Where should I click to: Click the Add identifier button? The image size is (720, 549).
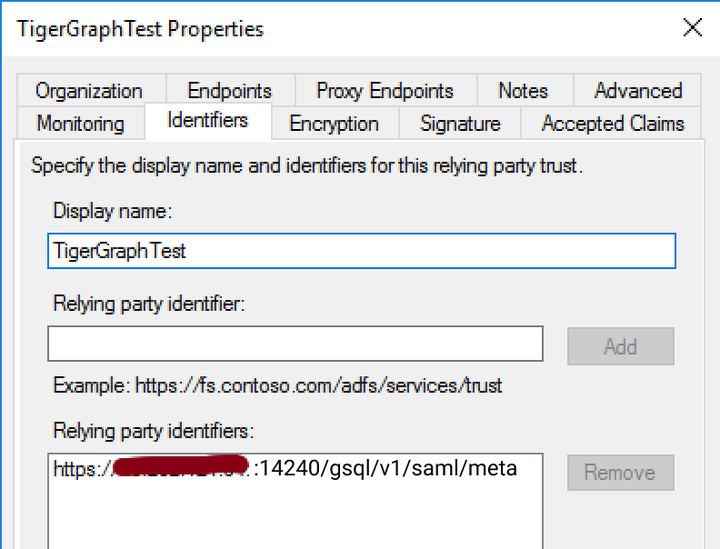click(620, 346)
